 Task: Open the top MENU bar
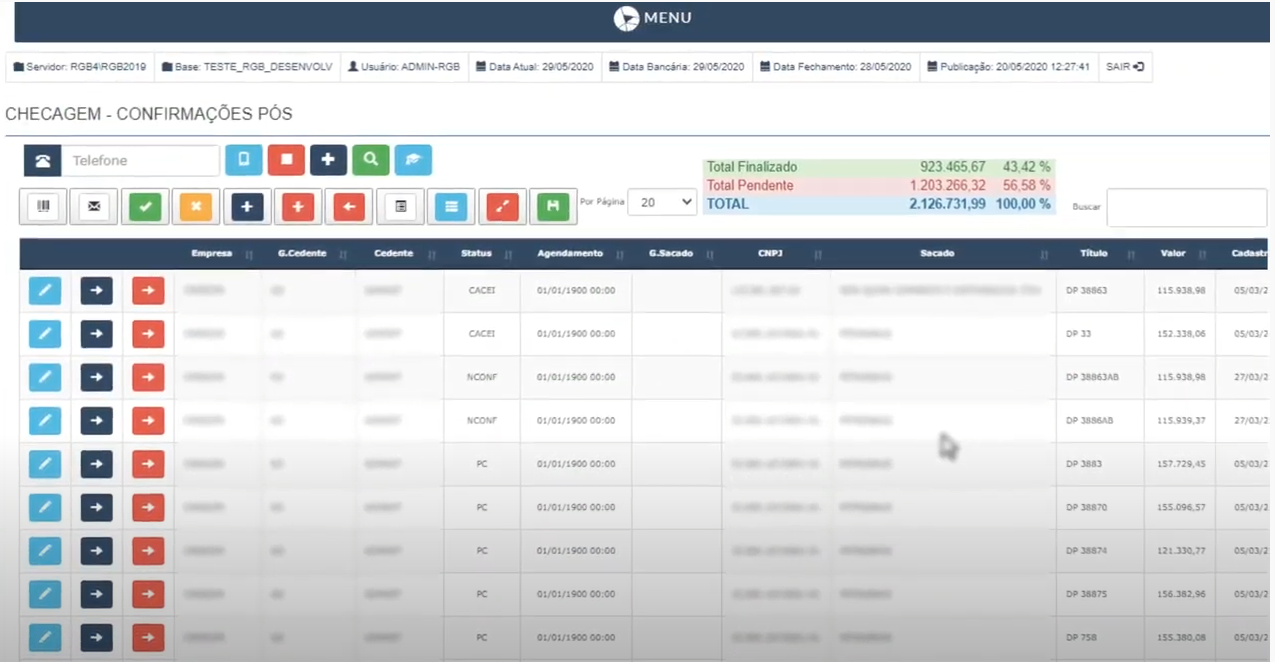(x=652, y=18)
